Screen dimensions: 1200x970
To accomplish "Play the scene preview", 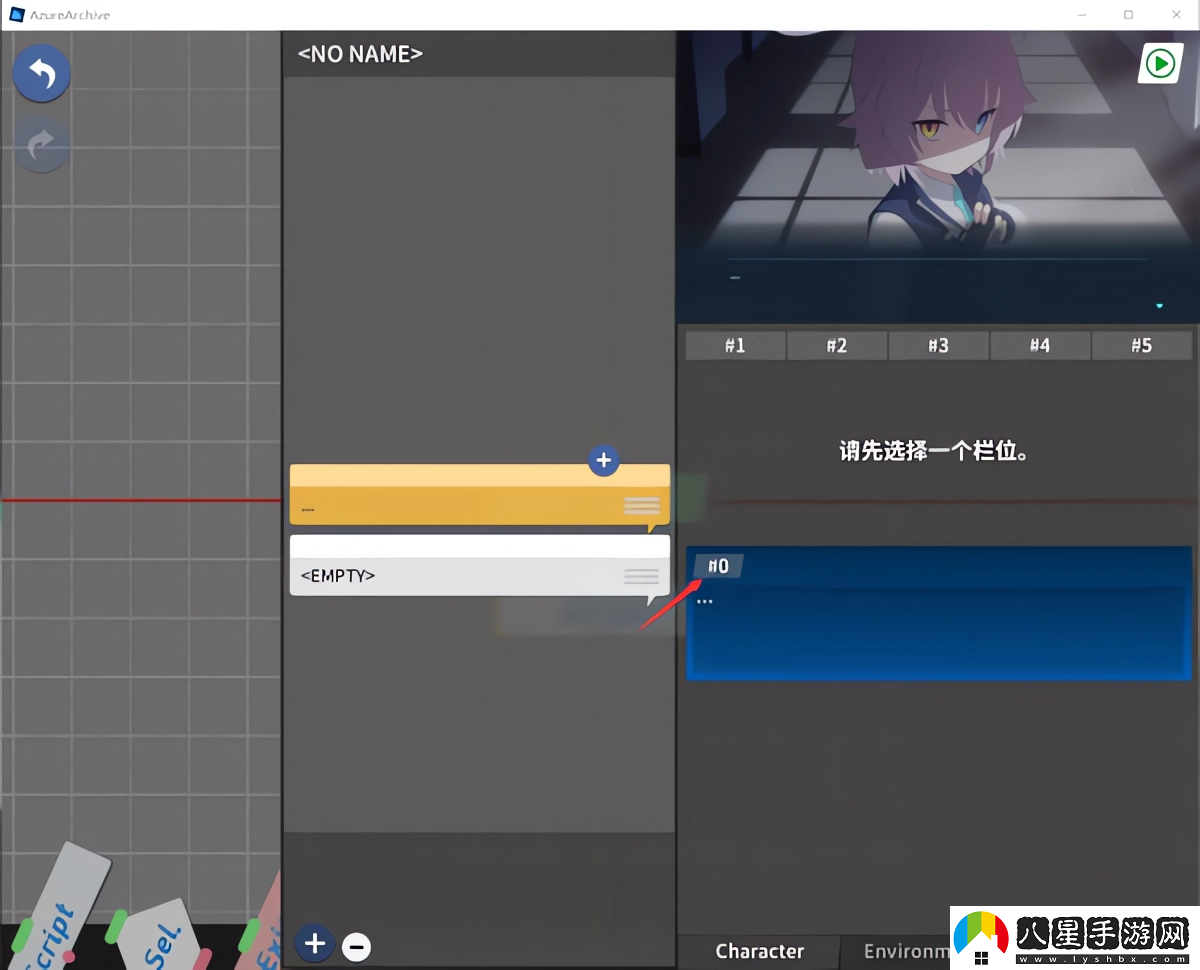I will click(1160, 65).
